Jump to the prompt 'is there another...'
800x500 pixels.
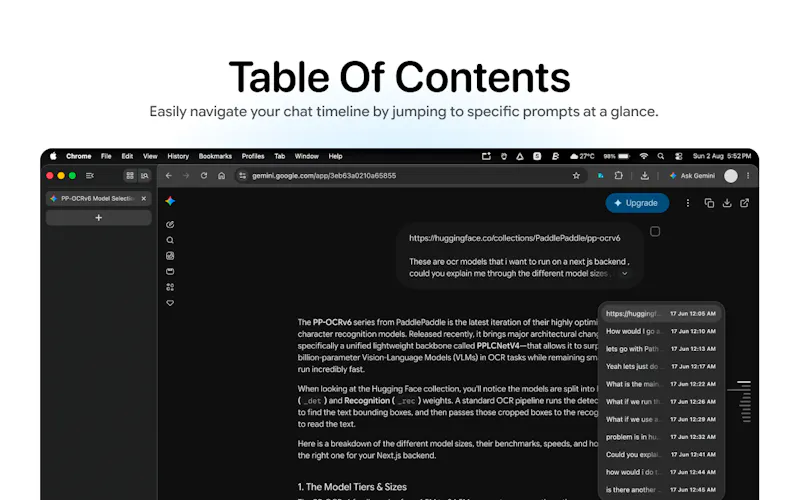click(661, 490)
